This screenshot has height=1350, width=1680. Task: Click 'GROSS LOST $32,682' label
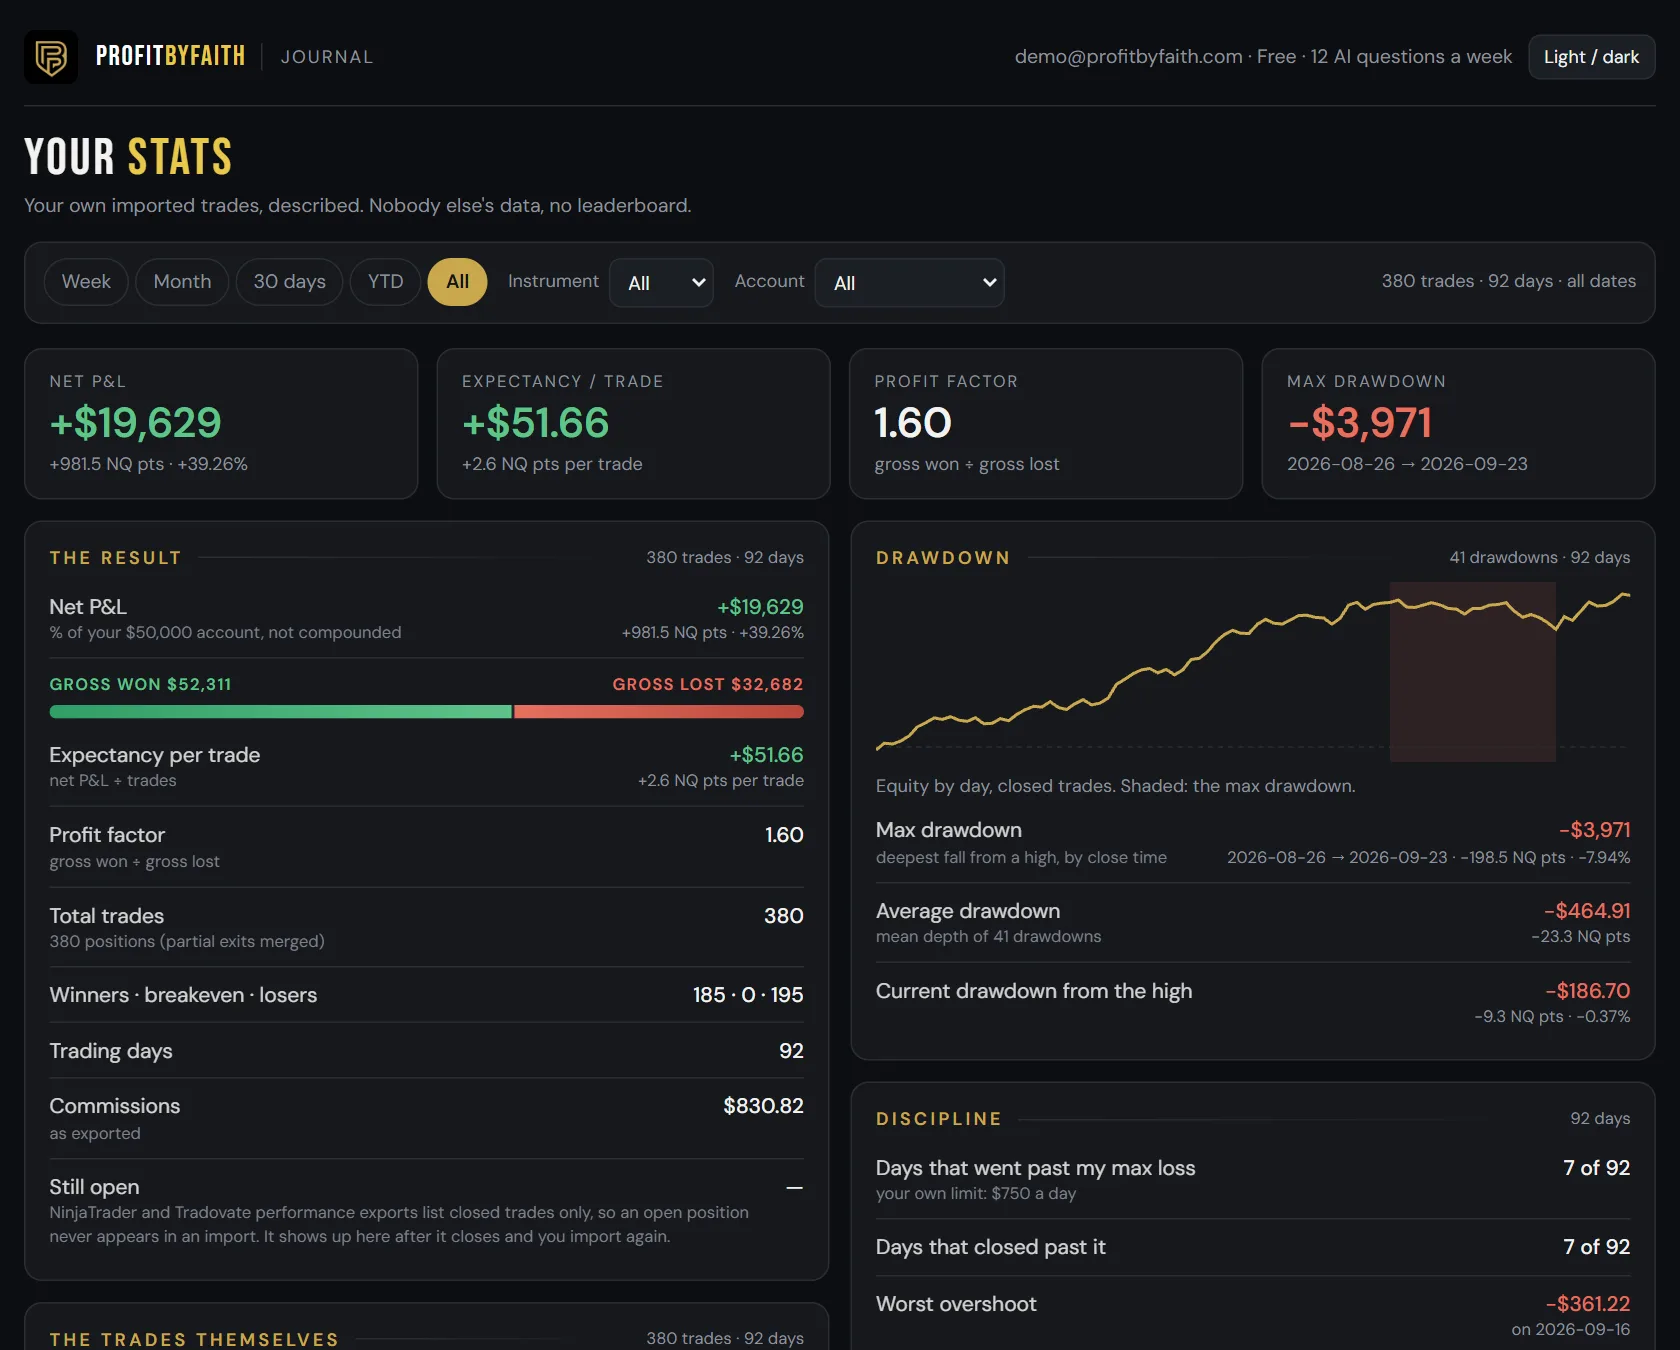click(x=708, y=684)
